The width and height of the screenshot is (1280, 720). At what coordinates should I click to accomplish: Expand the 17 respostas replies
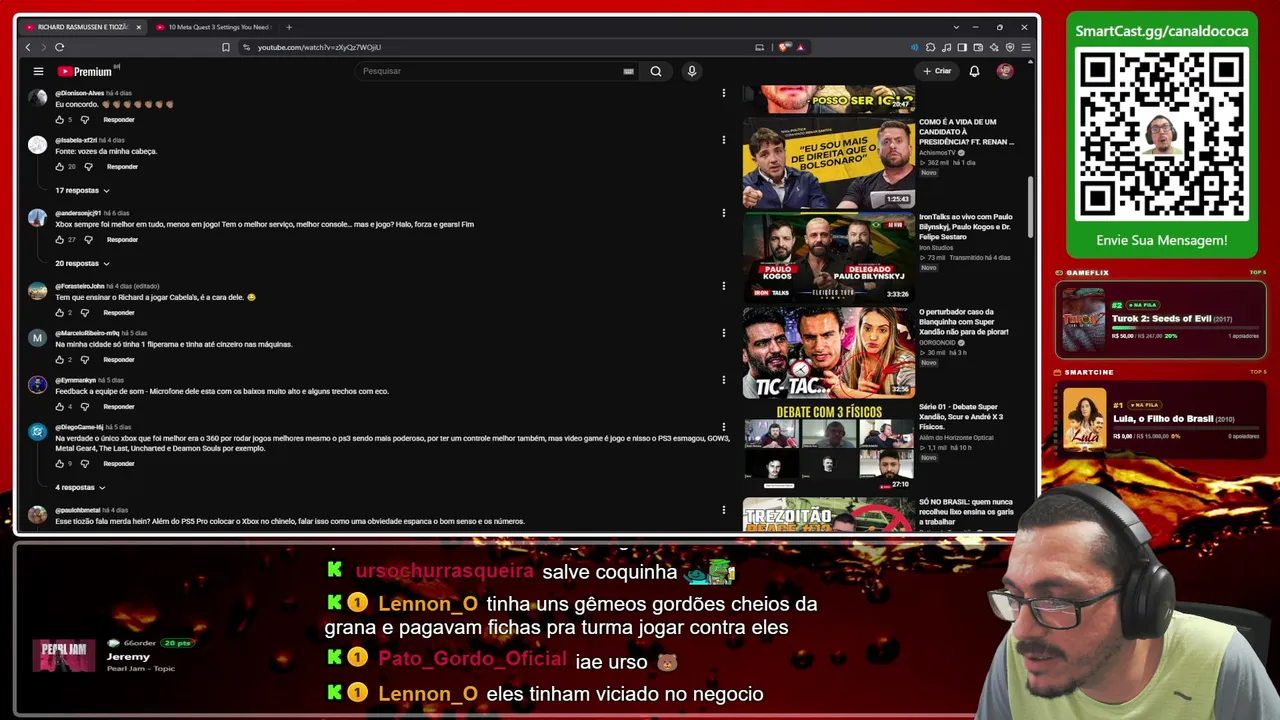pyautogui.click(x=82, y=191)
